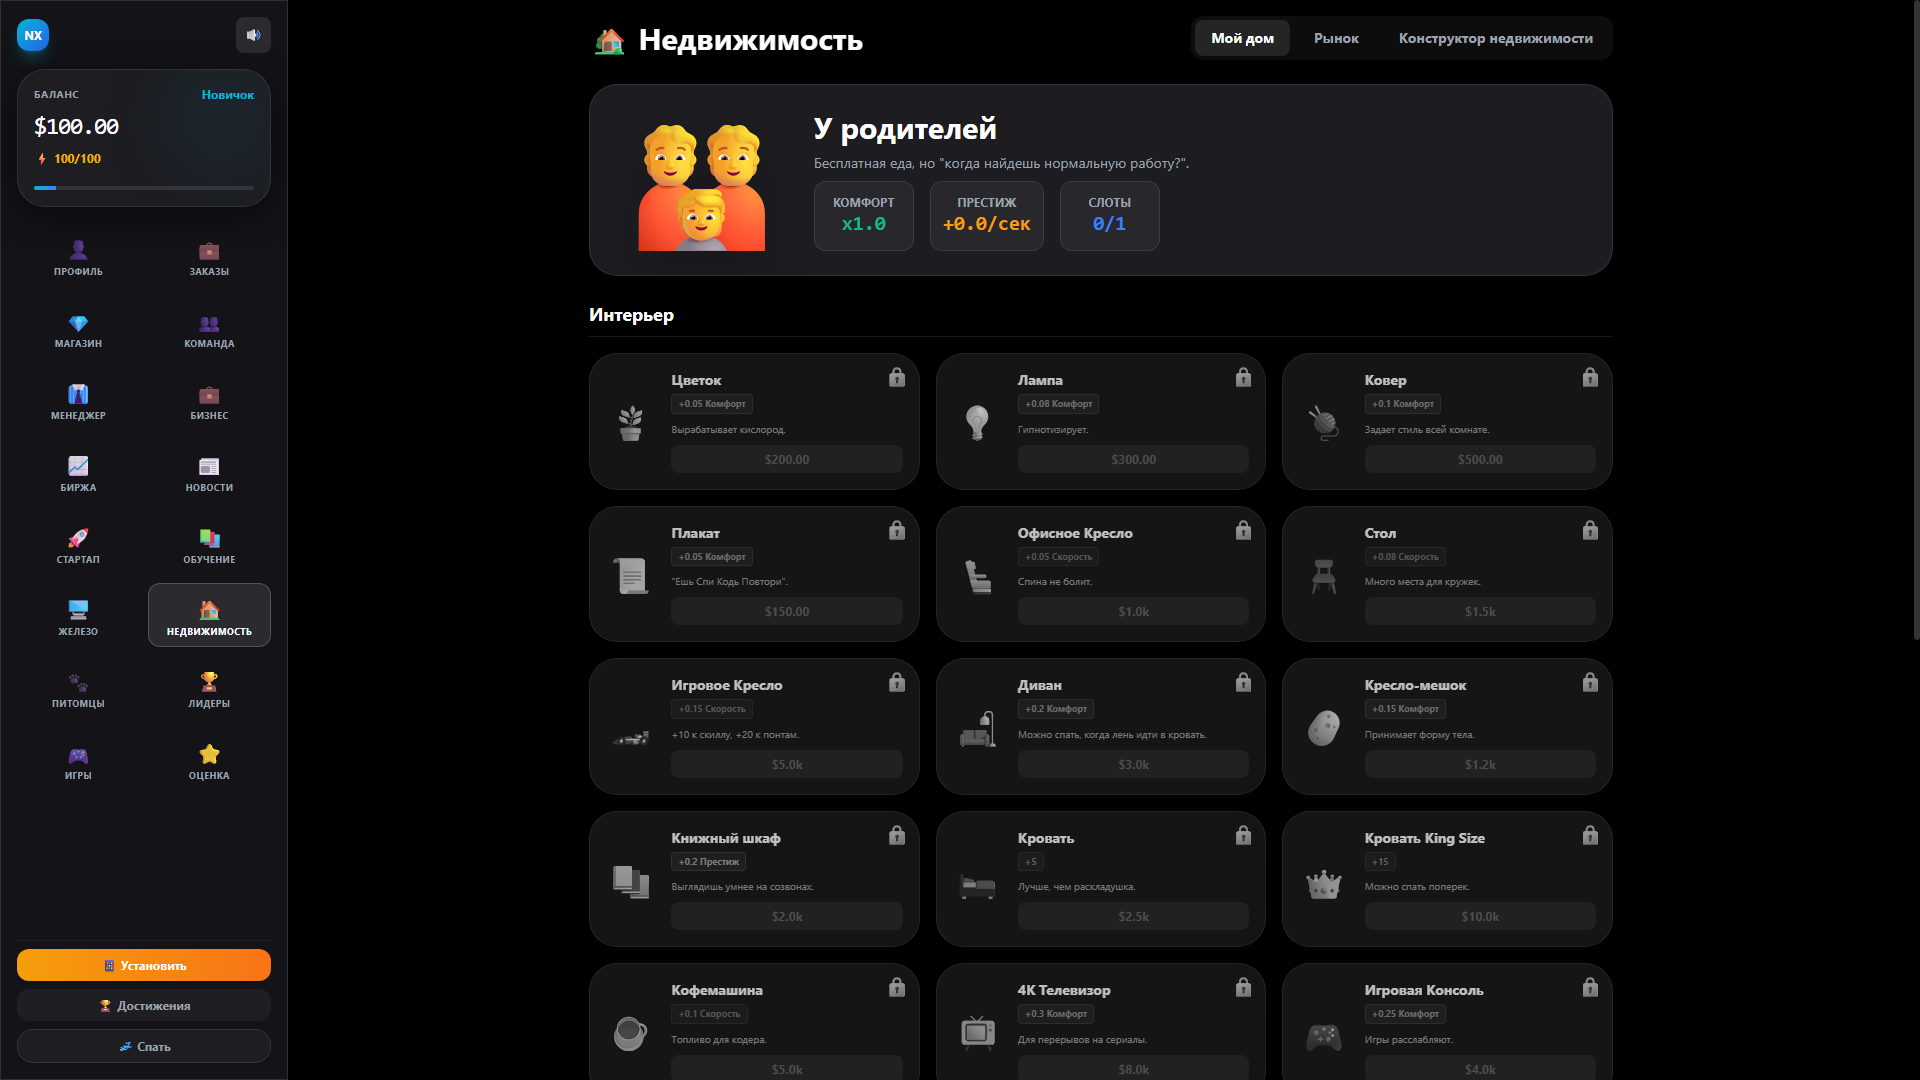
Task: Переключиться на вкладку Рынок
Action: (1336, 38)
